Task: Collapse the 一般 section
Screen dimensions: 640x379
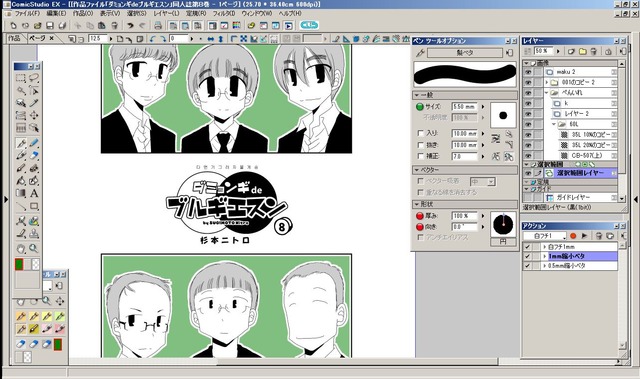Action: tap(417, 95)
